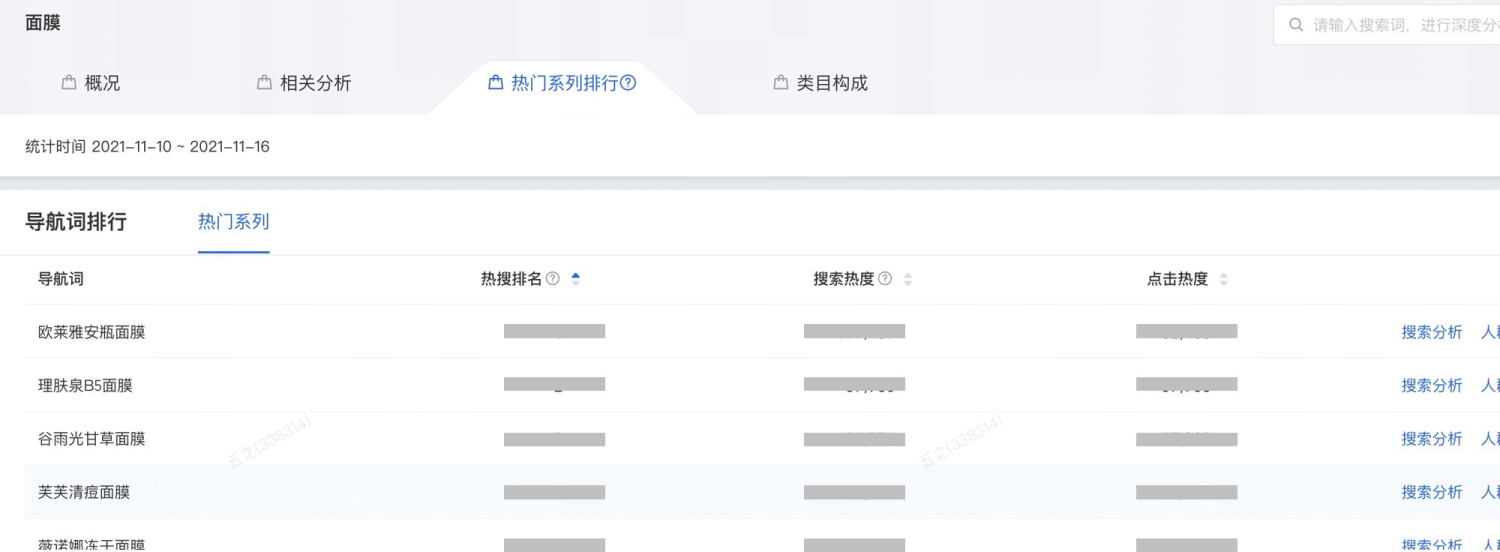Open 搜索分析 for 谷雨光甘草面膜
Image resolution: width=1500 pixels, height=552 pixels.
point(1432,439)
